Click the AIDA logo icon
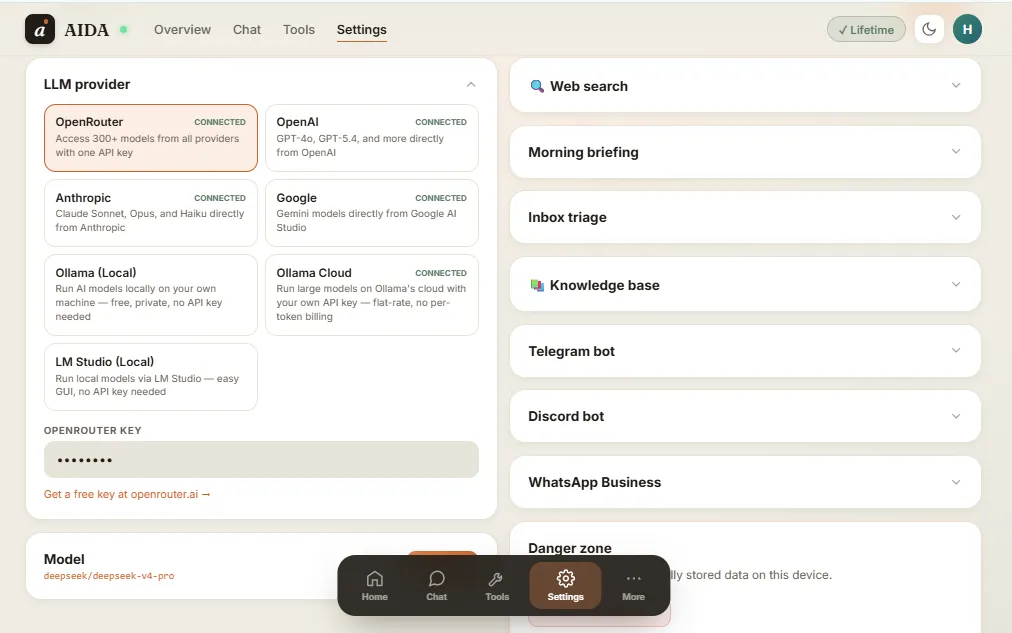The height and width of the screenshot is (633, 1012). pos(39,30)
